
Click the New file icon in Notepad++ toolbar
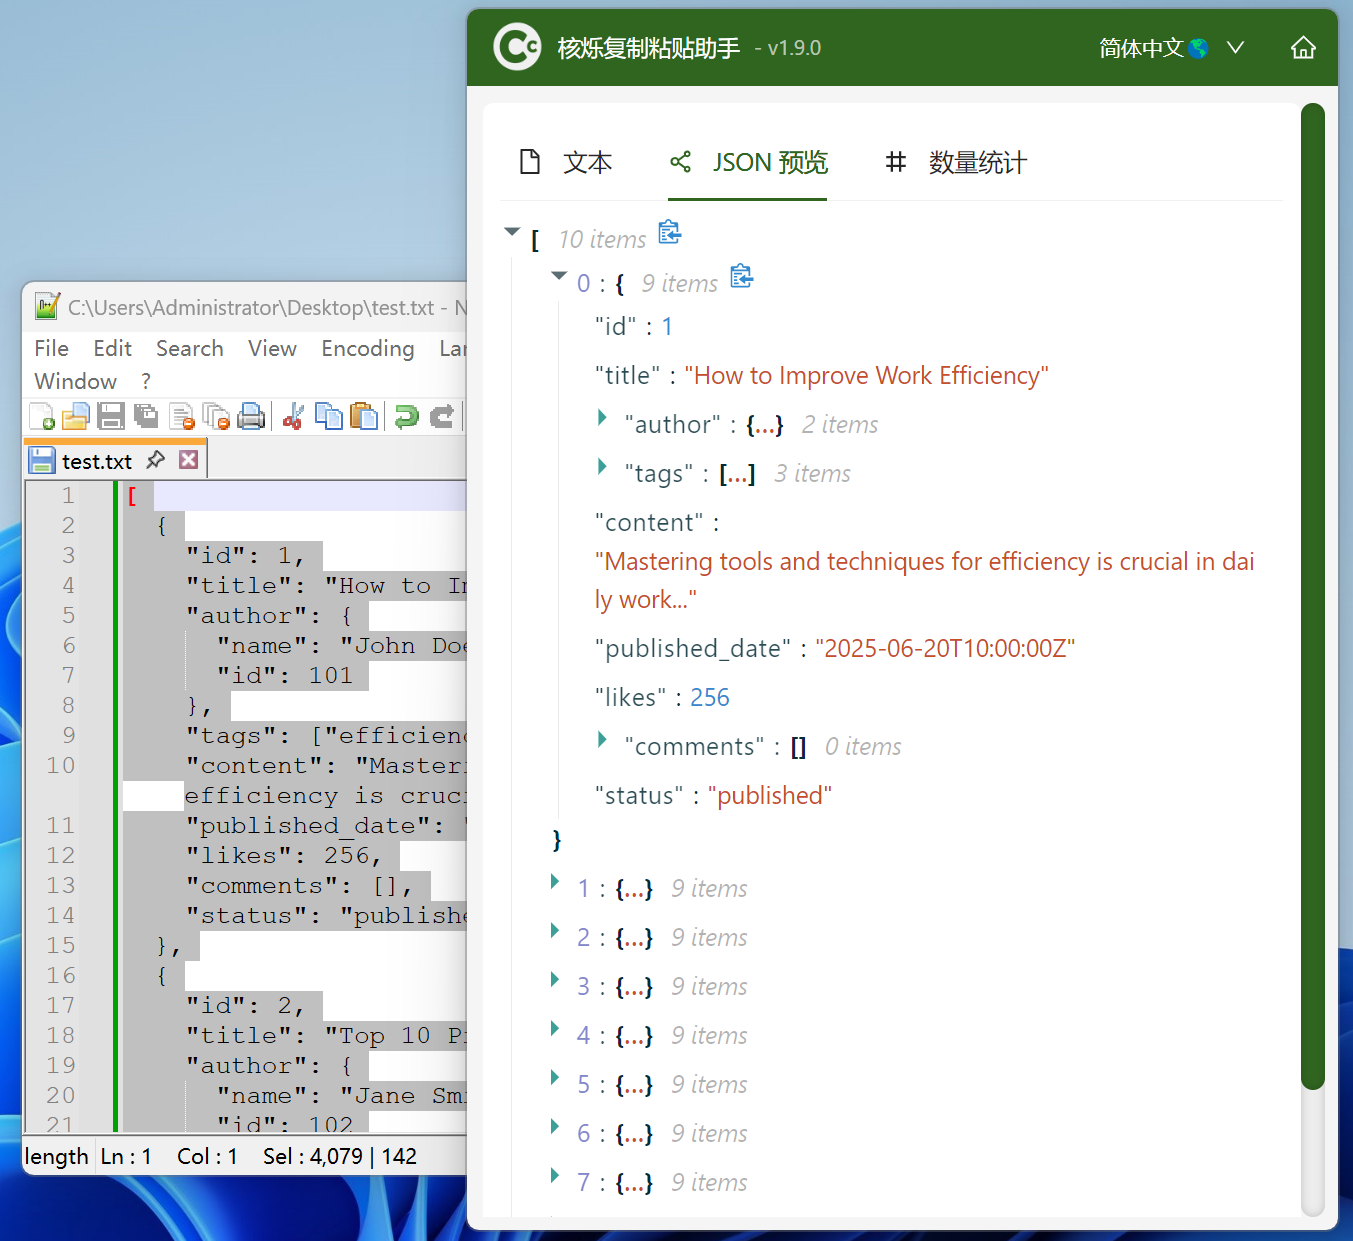42,416
